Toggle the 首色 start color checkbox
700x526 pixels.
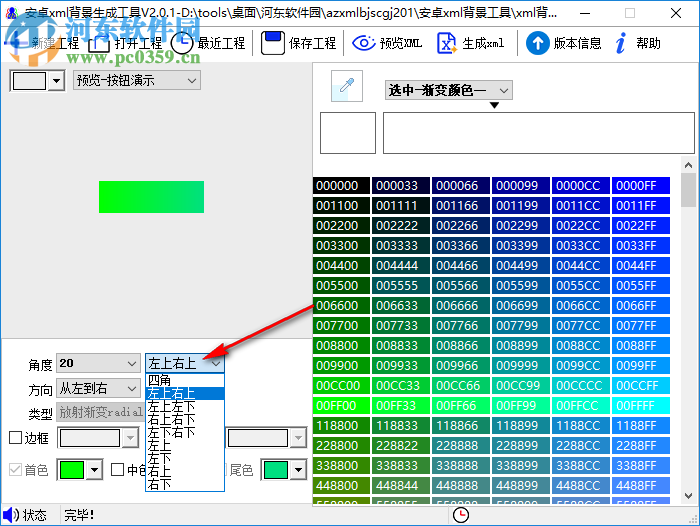(16, 469)
